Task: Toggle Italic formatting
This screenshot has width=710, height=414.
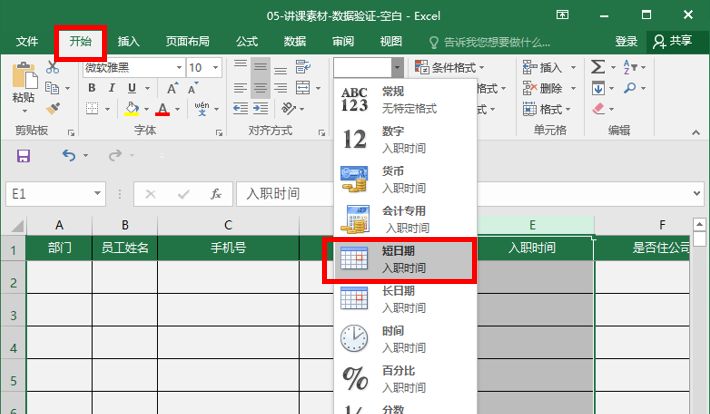Action: point(111,88)
